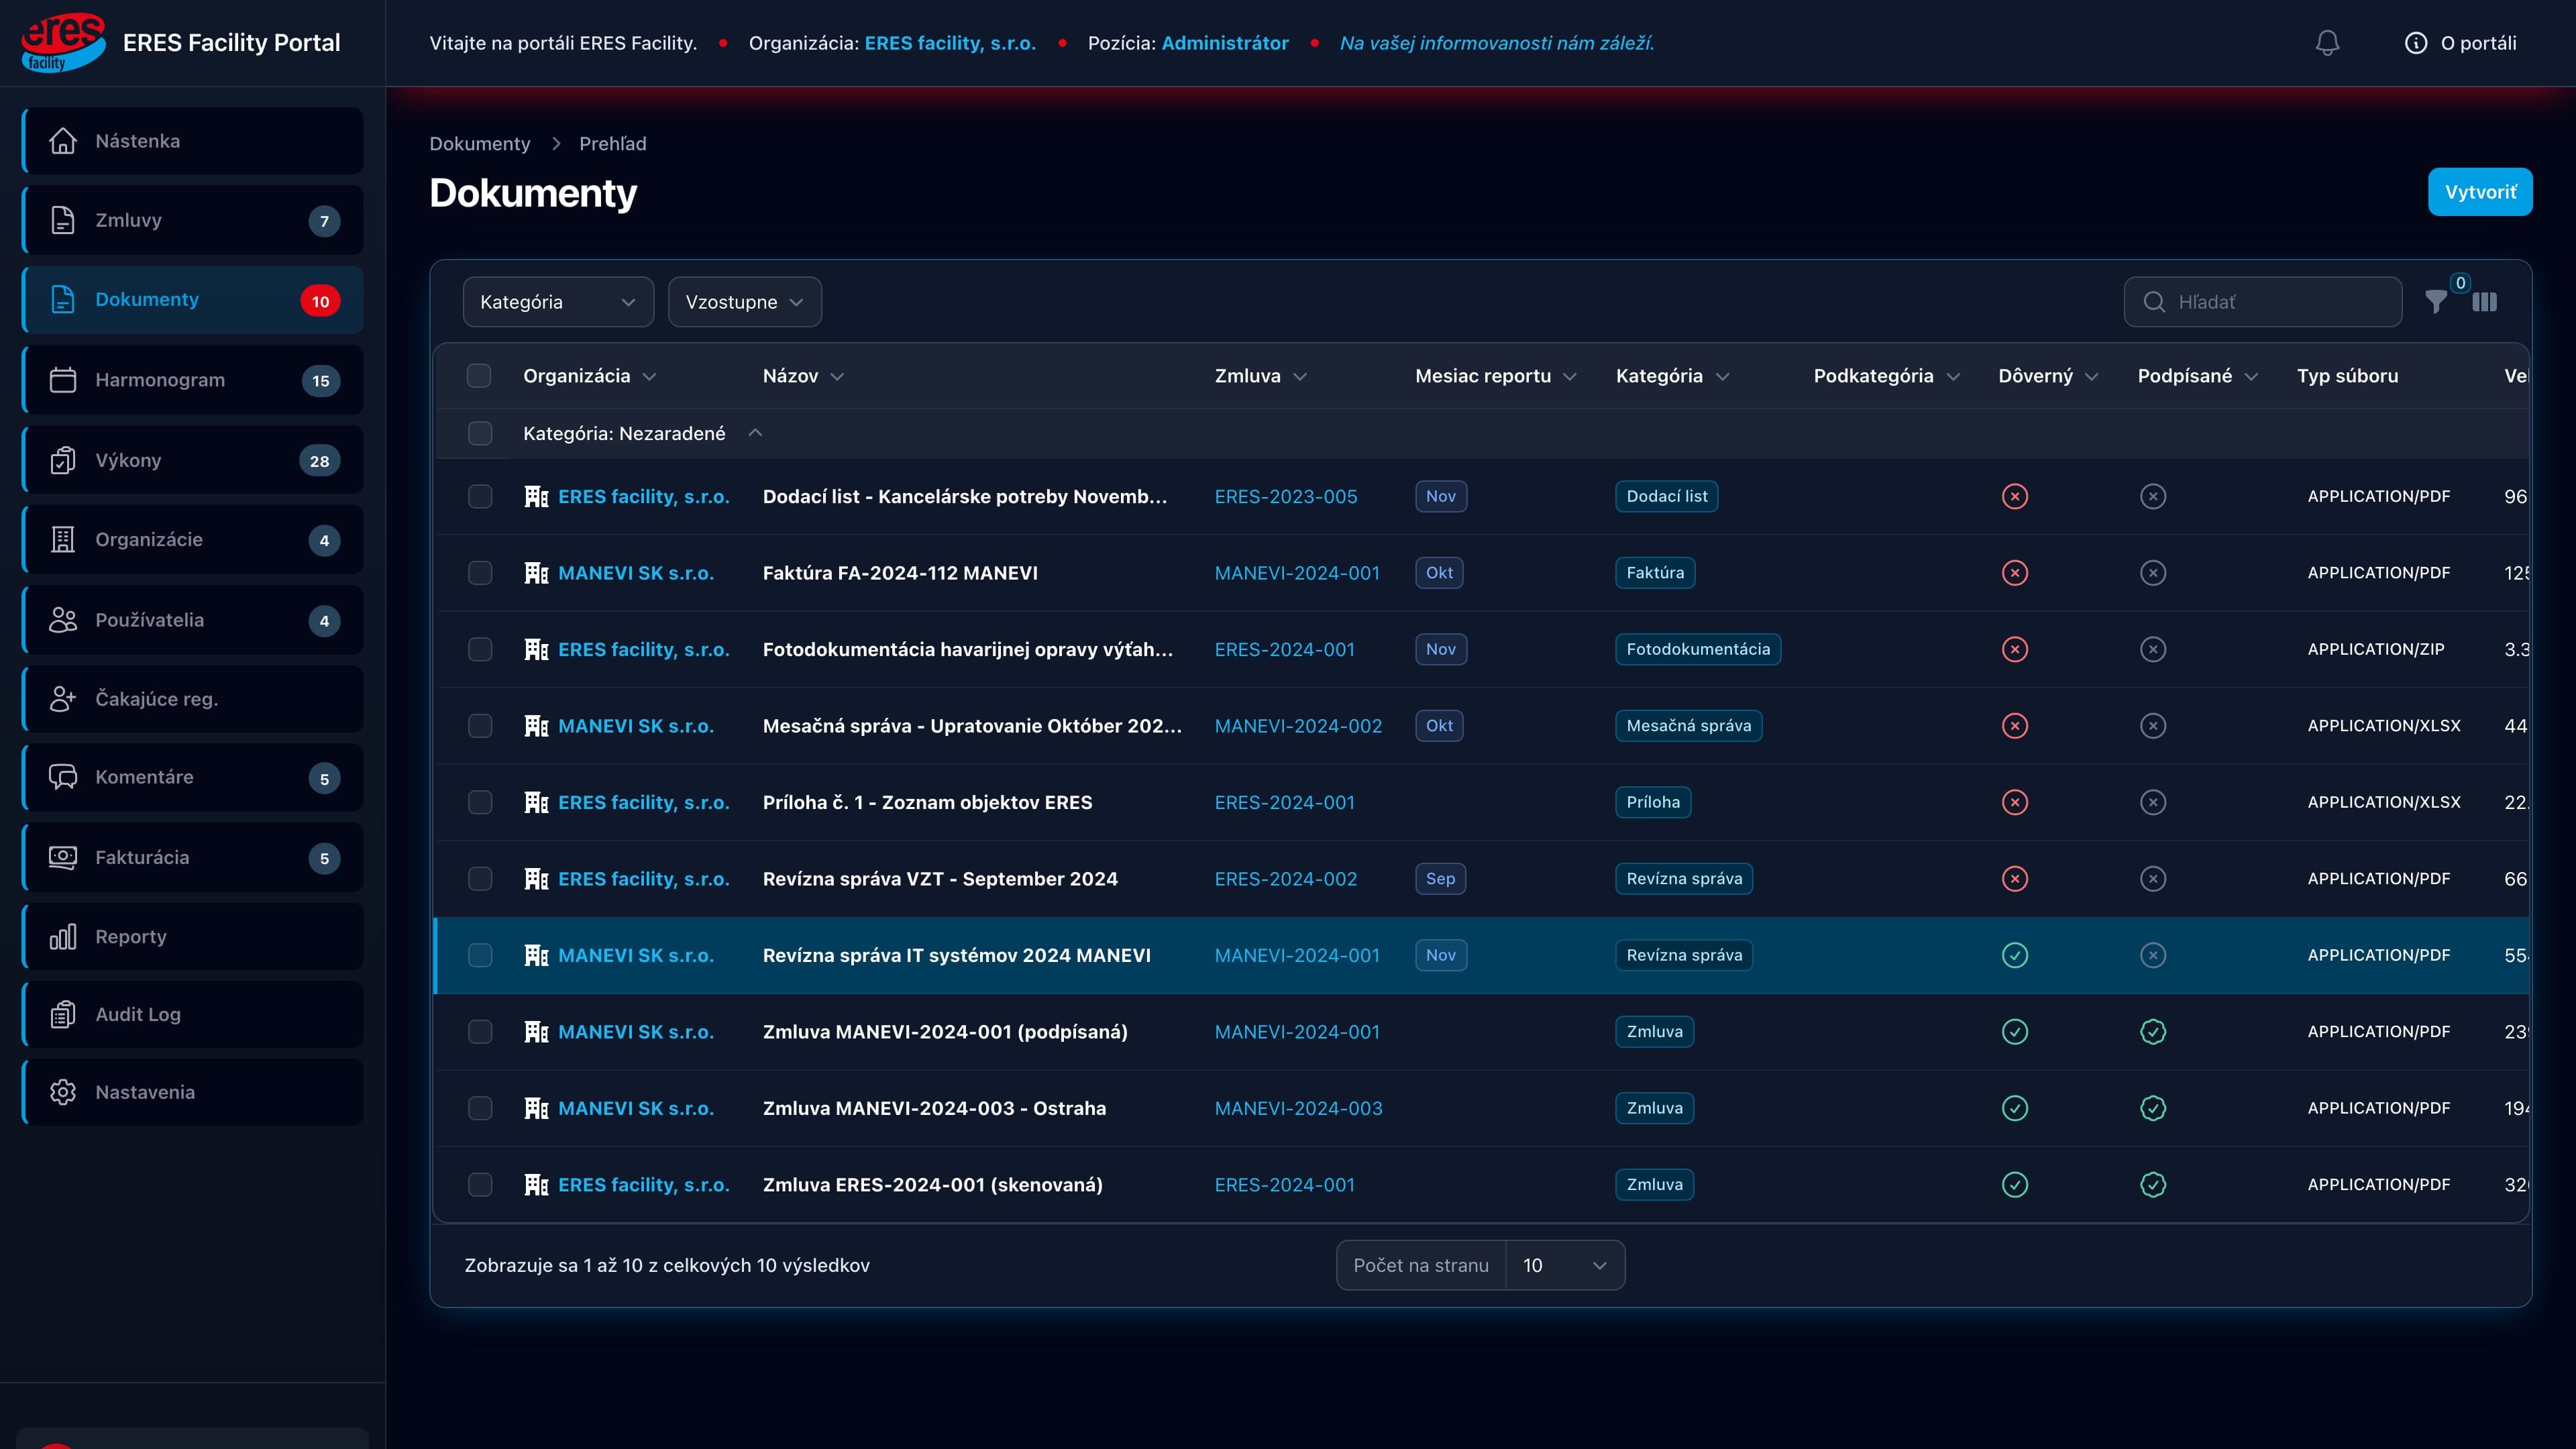Check the Faktúra FA-2024-112 MANEVI row checkbox
This screenshot has height=1449, width=2576.
[x=480, y=573]
